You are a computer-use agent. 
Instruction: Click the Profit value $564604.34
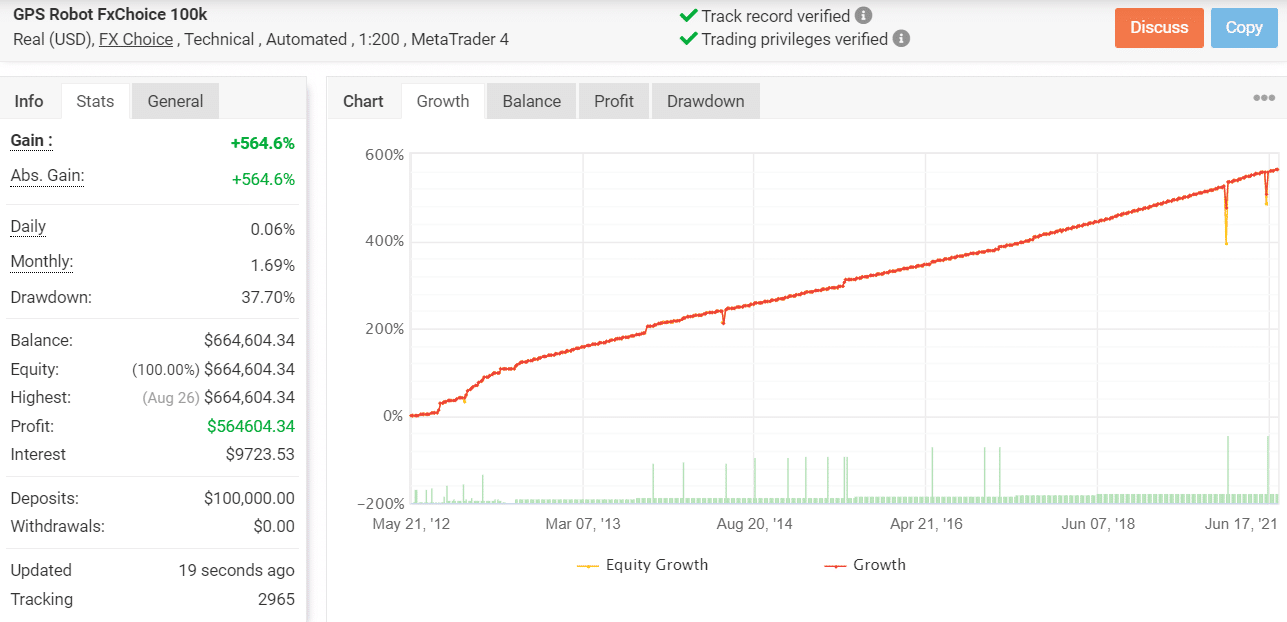pyautogui.click(x=251, y=426)
